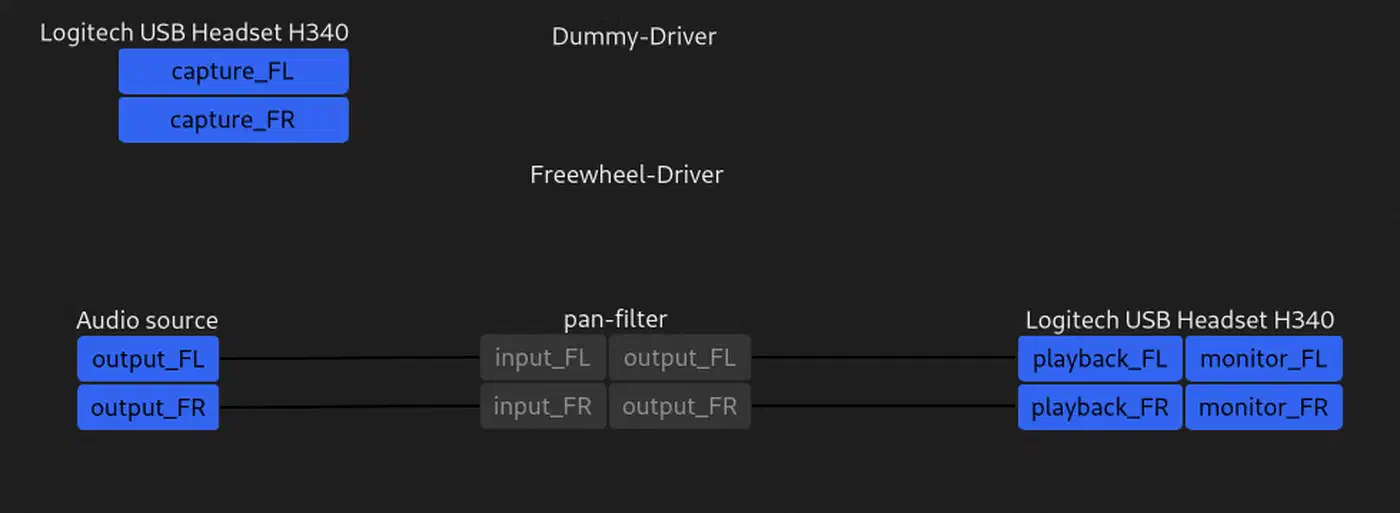
Task: Select Audio source's output_FR port
Action: coord(148,407)
